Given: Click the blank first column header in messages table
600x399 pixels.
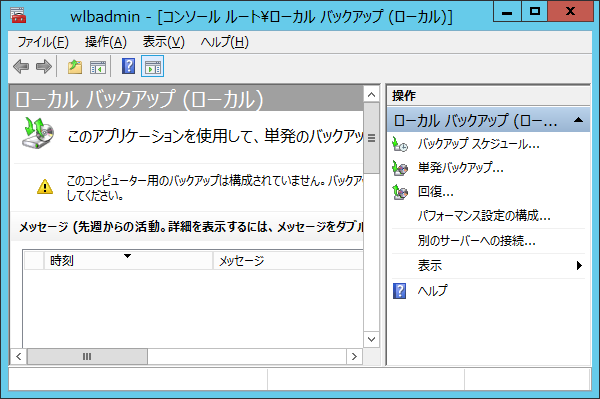Looking at the screenshot, I should (34, 261).
